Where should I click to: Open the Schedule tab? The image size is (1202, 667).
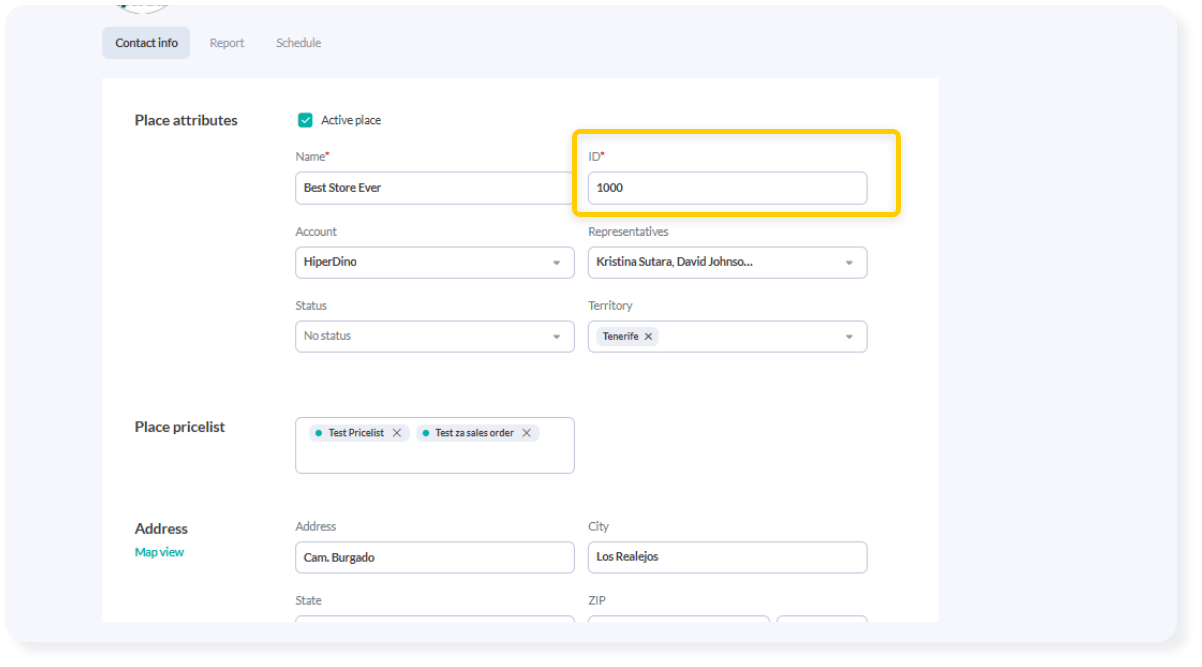[298, 43]
